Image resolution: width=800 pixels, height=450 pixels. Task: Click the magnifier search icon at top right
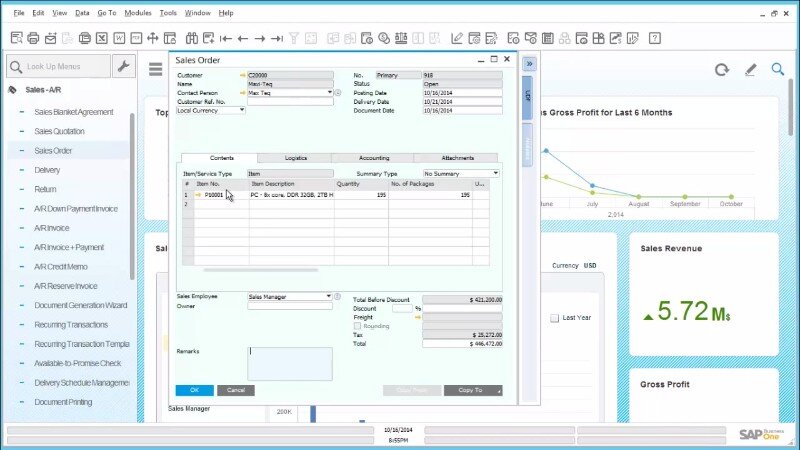[x=778, y=69]
